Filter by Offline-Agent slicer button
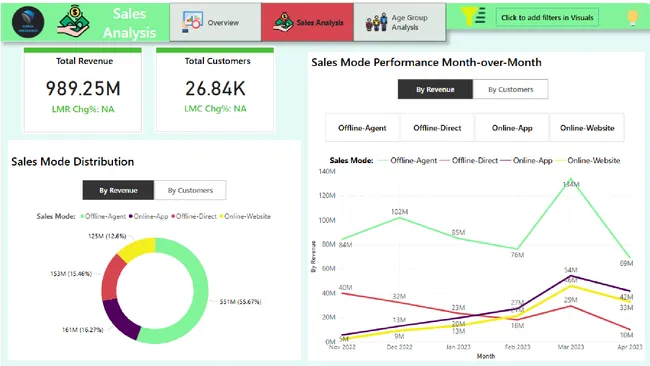Screen dimensions: 650x366 pos(362,128)
